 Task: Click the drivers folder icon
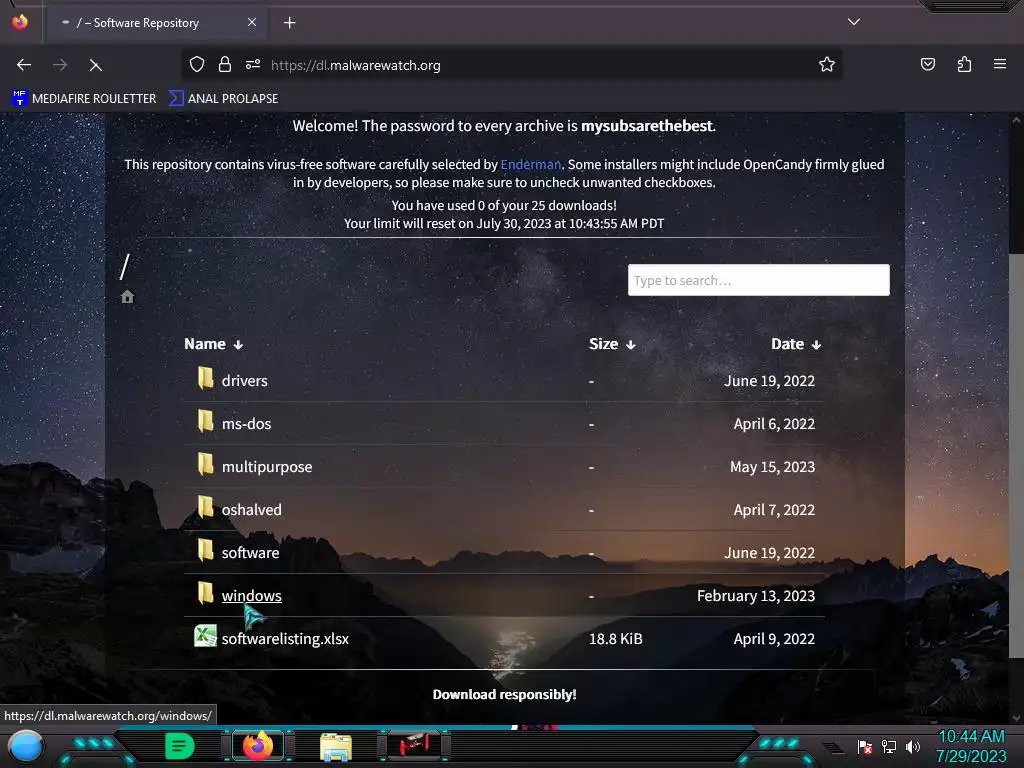205,378
